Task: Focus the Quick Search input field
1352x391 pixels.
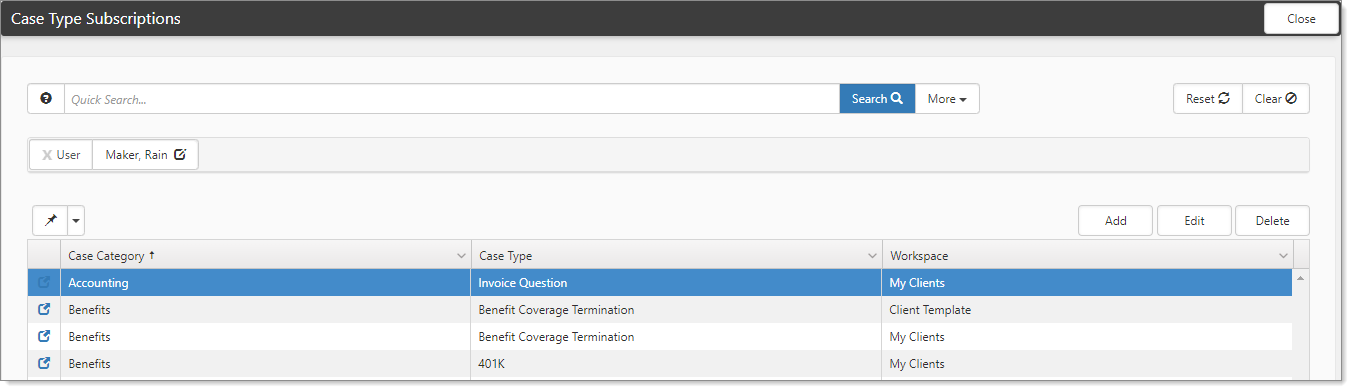Action: pos(452,99)
